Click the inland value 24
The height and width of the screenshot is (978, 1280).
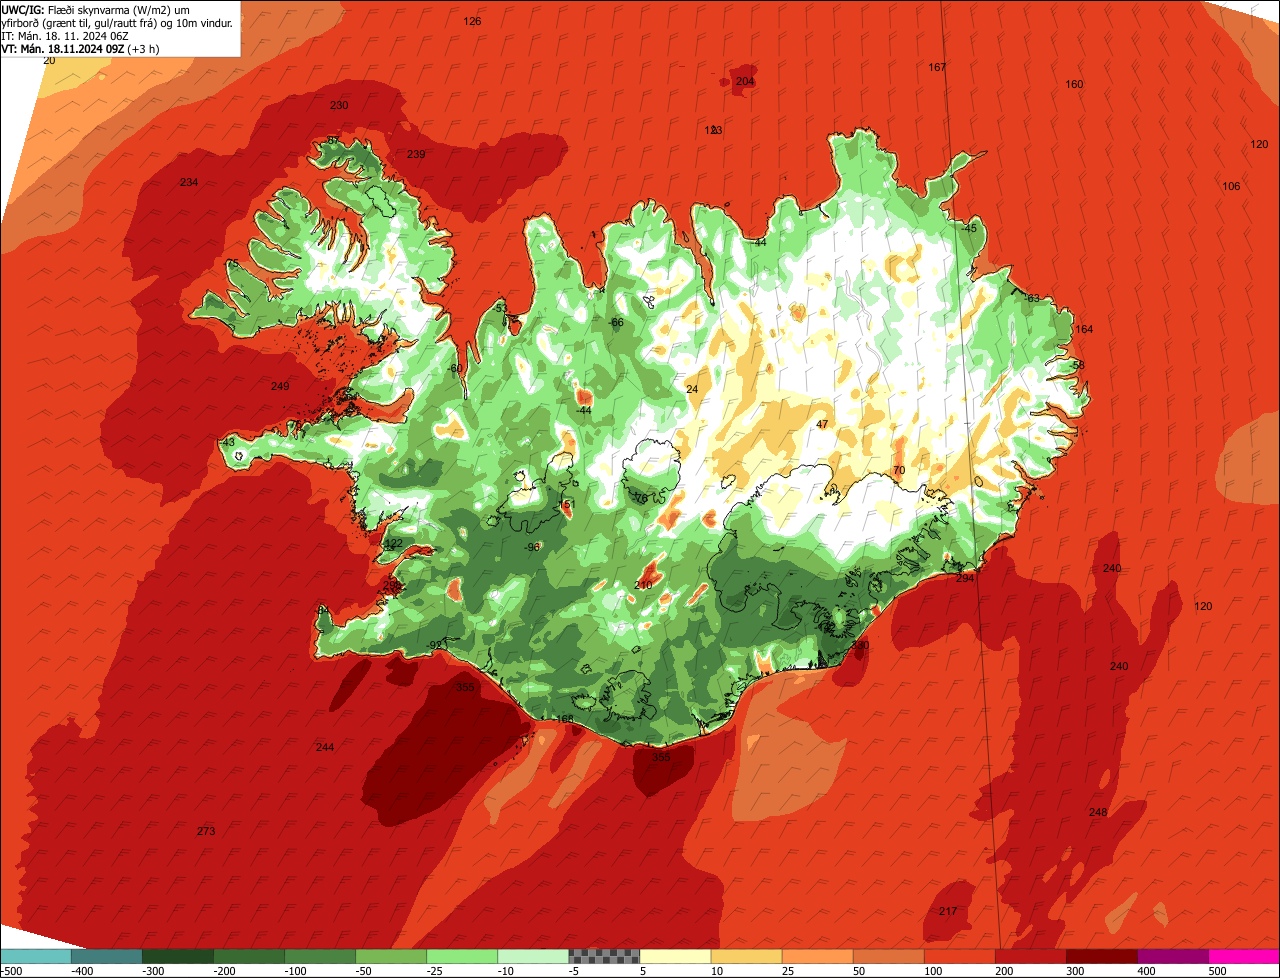(692, 389)
